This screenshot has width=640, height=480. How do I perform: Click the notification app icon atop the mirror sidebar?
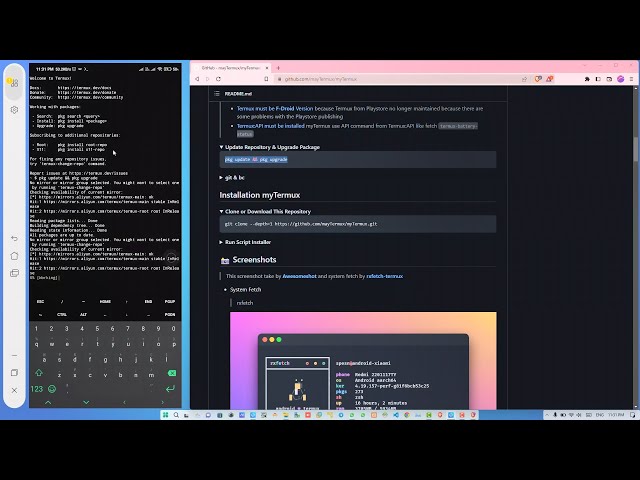(14, 83)
